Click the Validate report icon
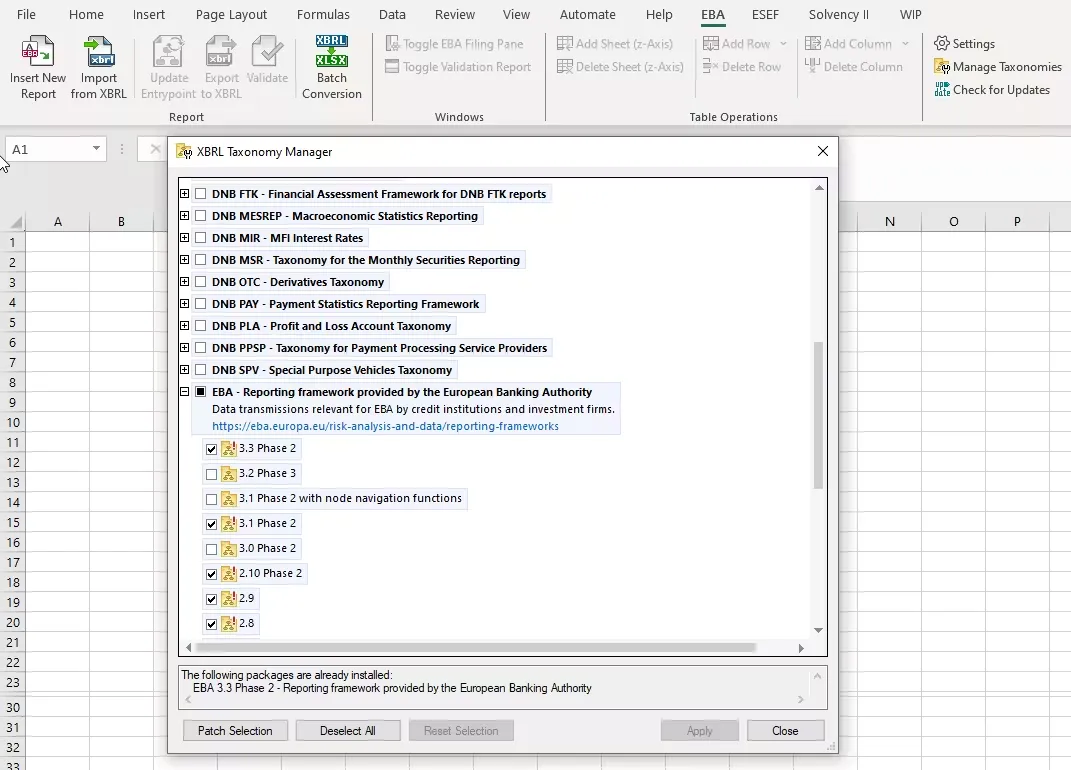 tap(267, 51)
